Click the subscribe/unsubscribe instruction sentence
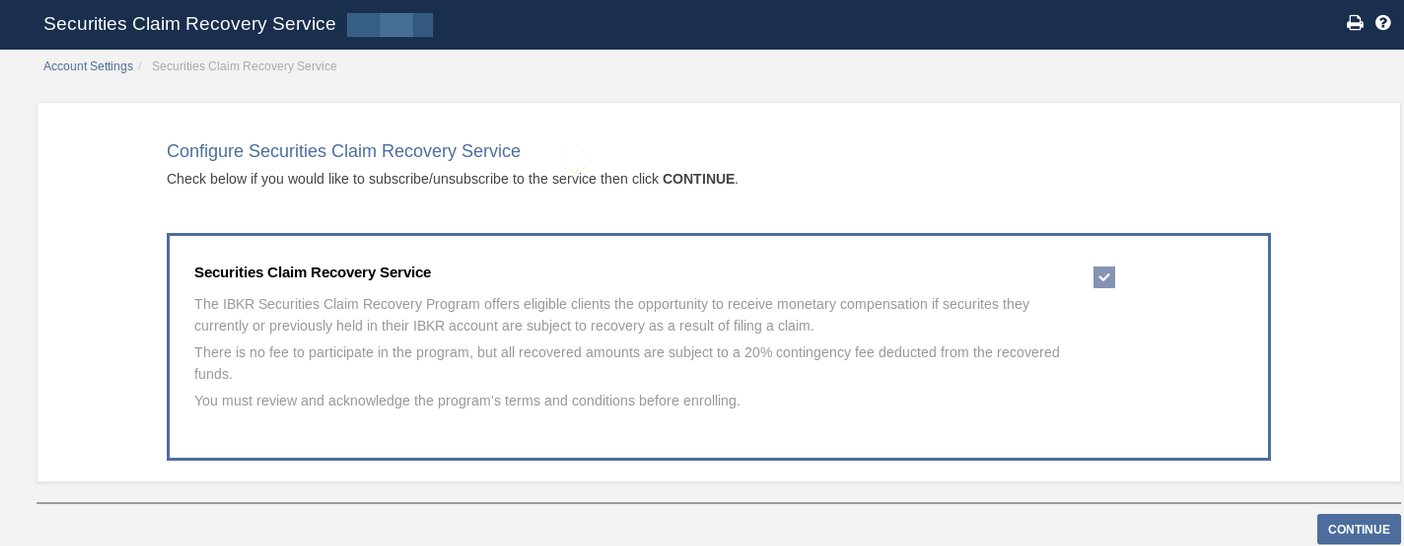The width and height of the screenshot is (1404, 546). point(452,179)
